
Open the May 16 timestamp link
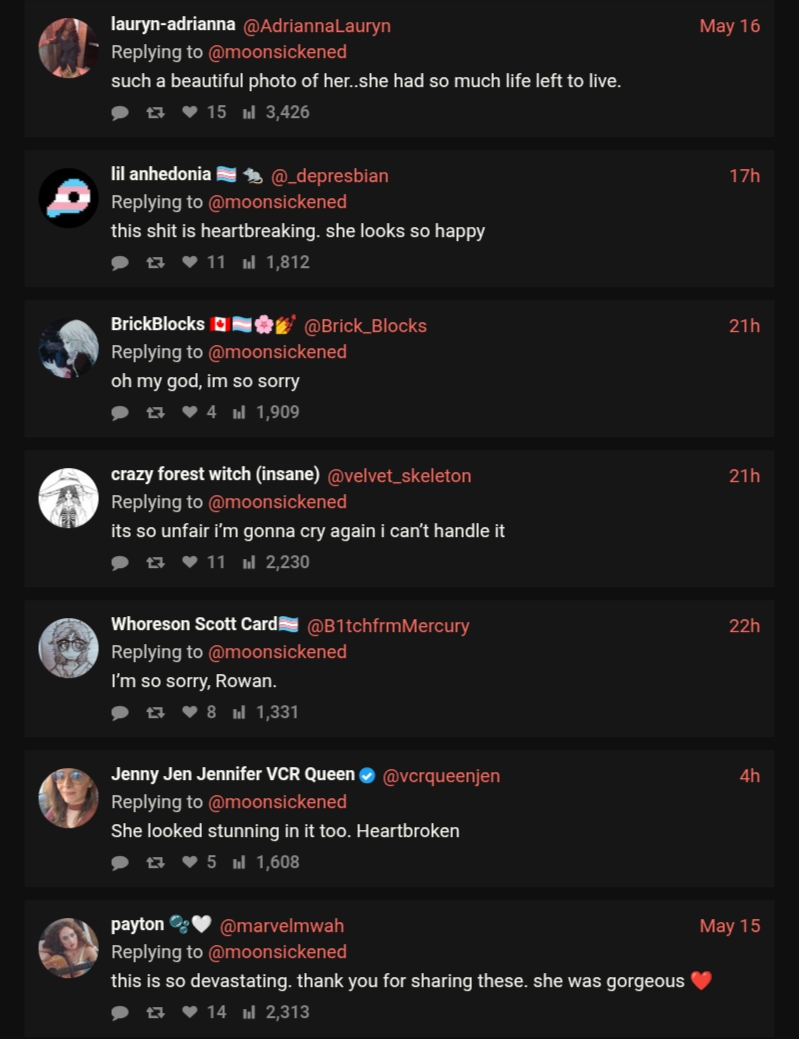tap(729, 26)
